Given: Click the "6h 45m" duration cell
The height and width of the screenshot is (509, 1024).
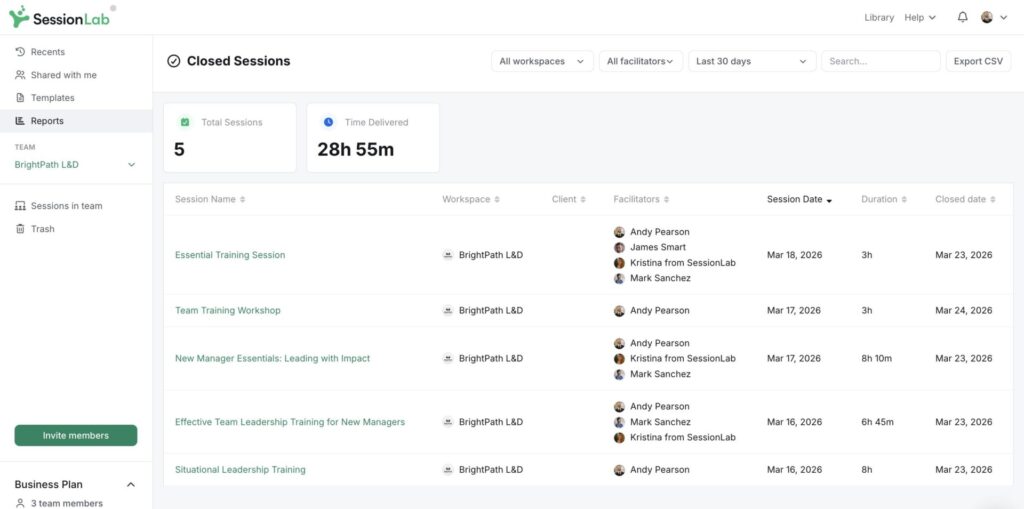Looking at the screenshot, I should (x=878, y=422).
